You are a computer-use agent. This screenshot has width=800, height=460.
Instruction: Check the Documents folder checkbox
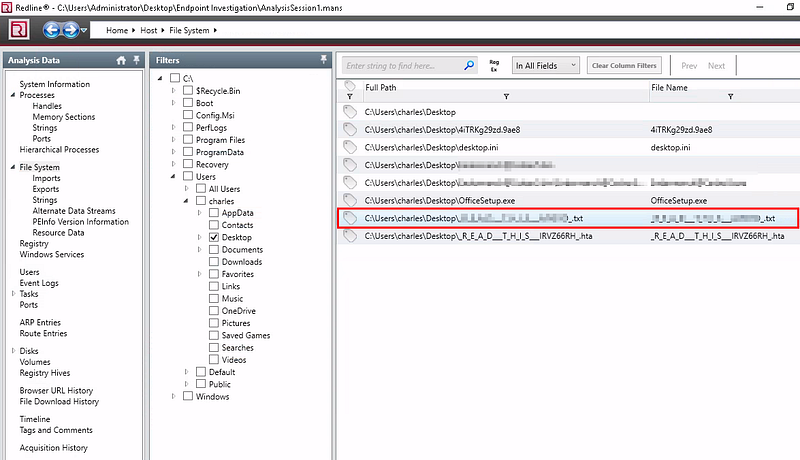click(x=214, y=249)
